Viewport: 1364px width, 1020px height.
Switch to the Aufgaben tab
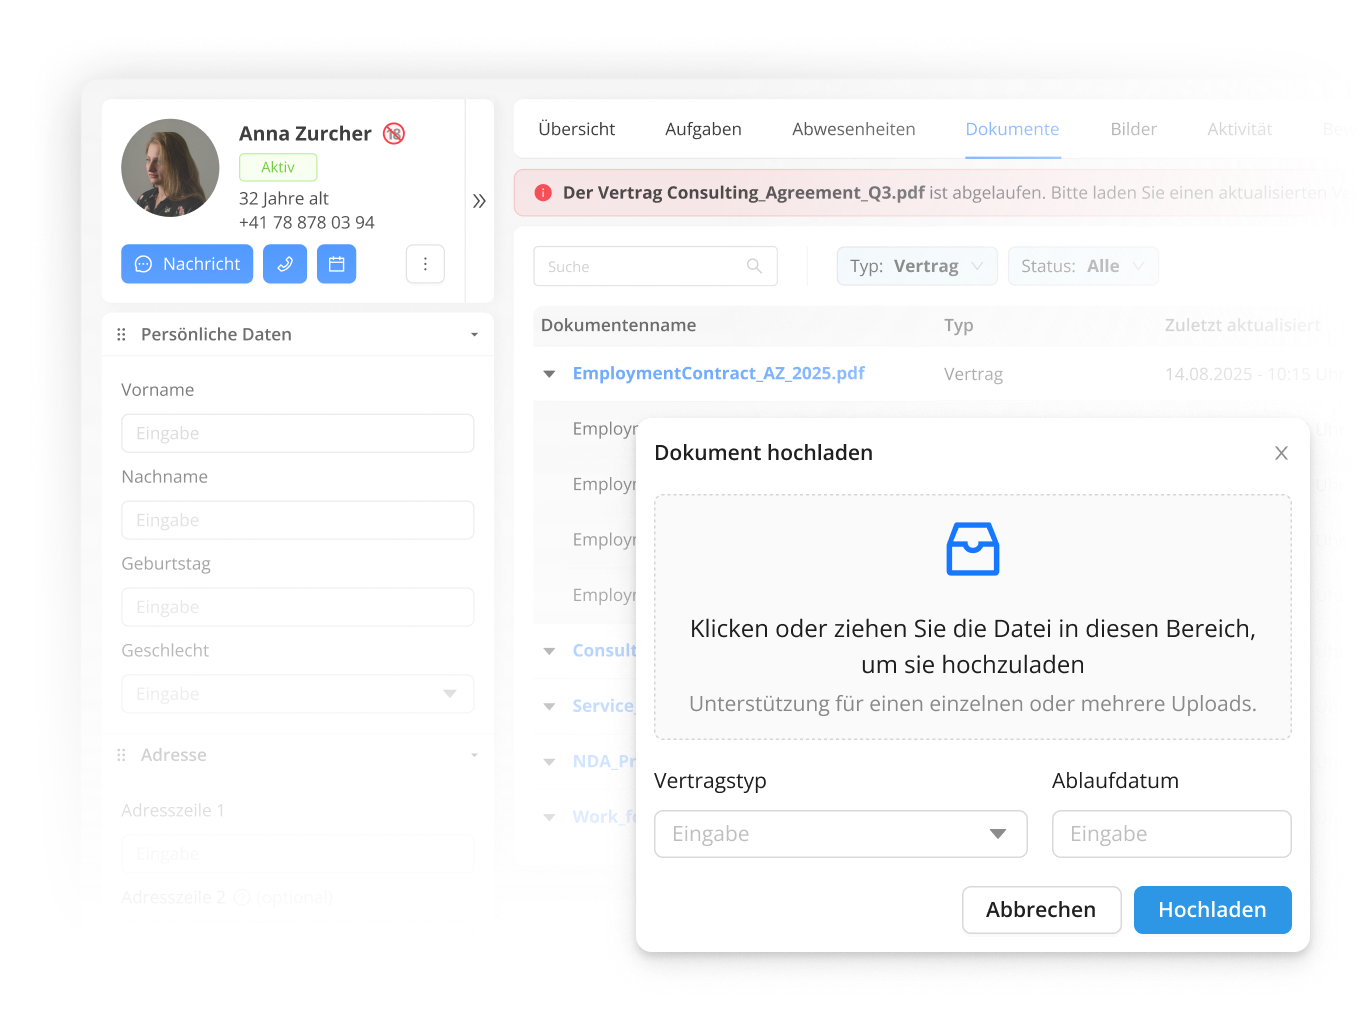point(703,129)
